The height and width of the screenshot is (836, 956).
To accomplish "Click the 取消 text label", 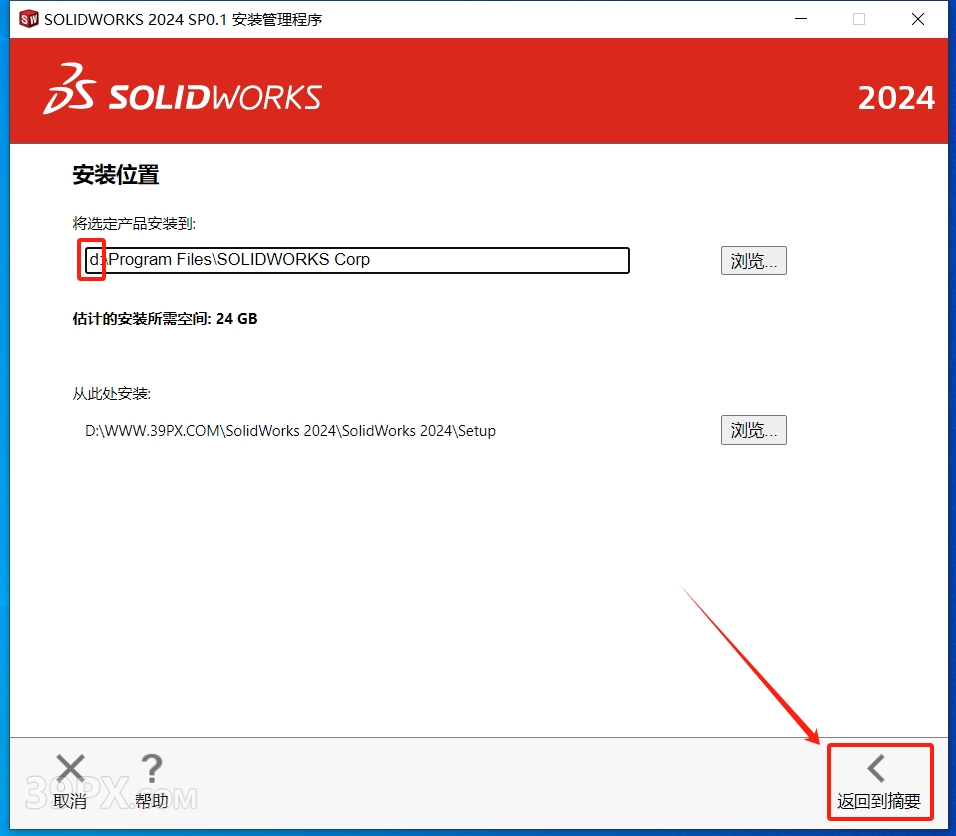I will 70,800.
